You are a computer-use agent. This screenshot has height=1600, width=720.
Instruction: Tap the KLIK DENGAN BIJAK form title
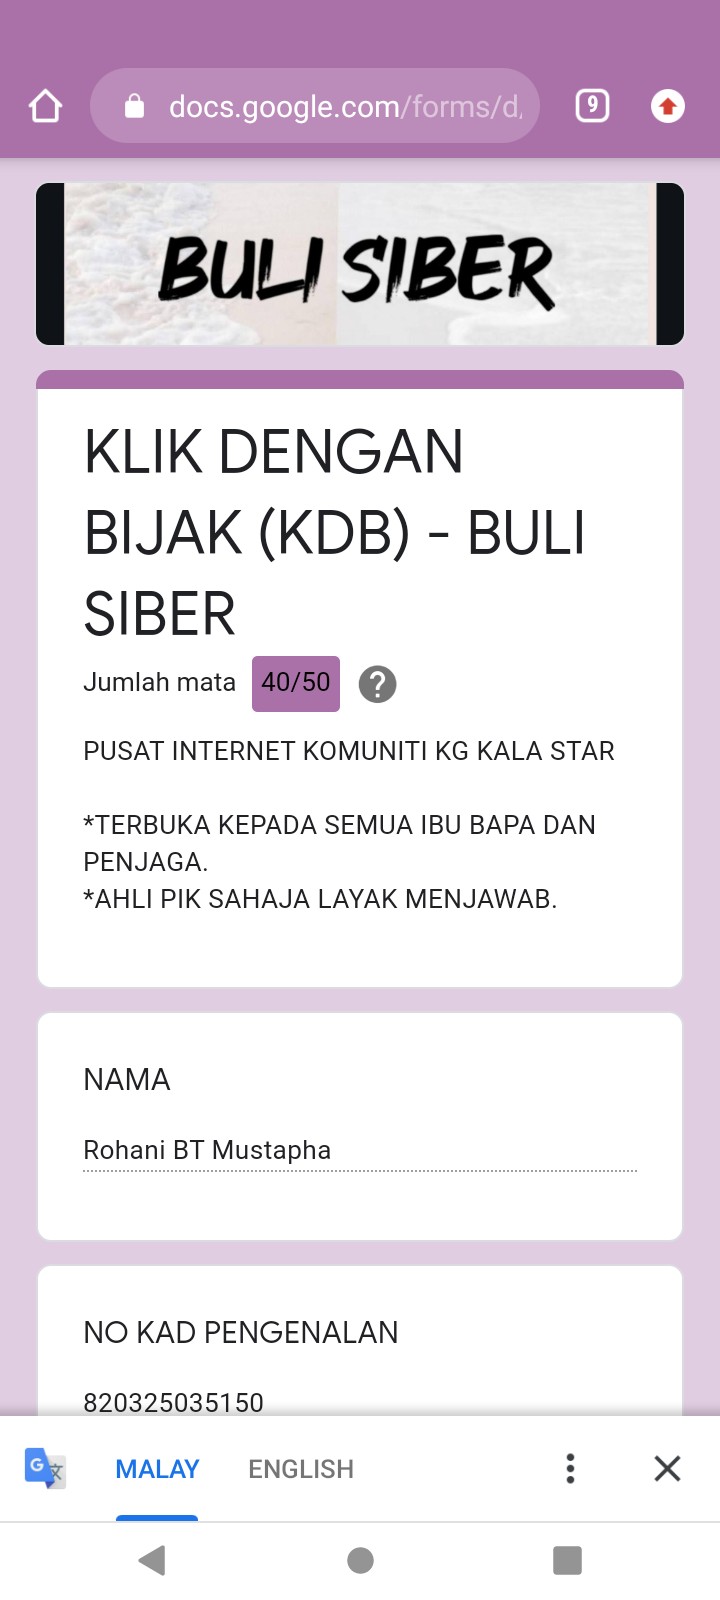pos(334,531)
